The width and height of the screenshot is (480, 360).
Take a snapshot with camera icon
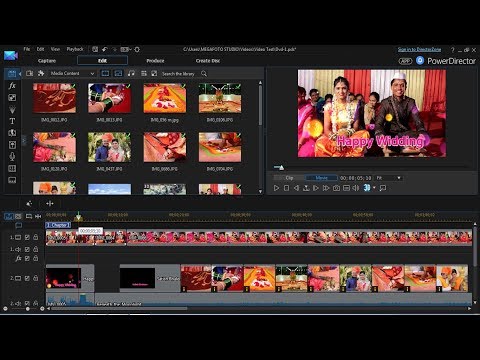tap(336, 188)
